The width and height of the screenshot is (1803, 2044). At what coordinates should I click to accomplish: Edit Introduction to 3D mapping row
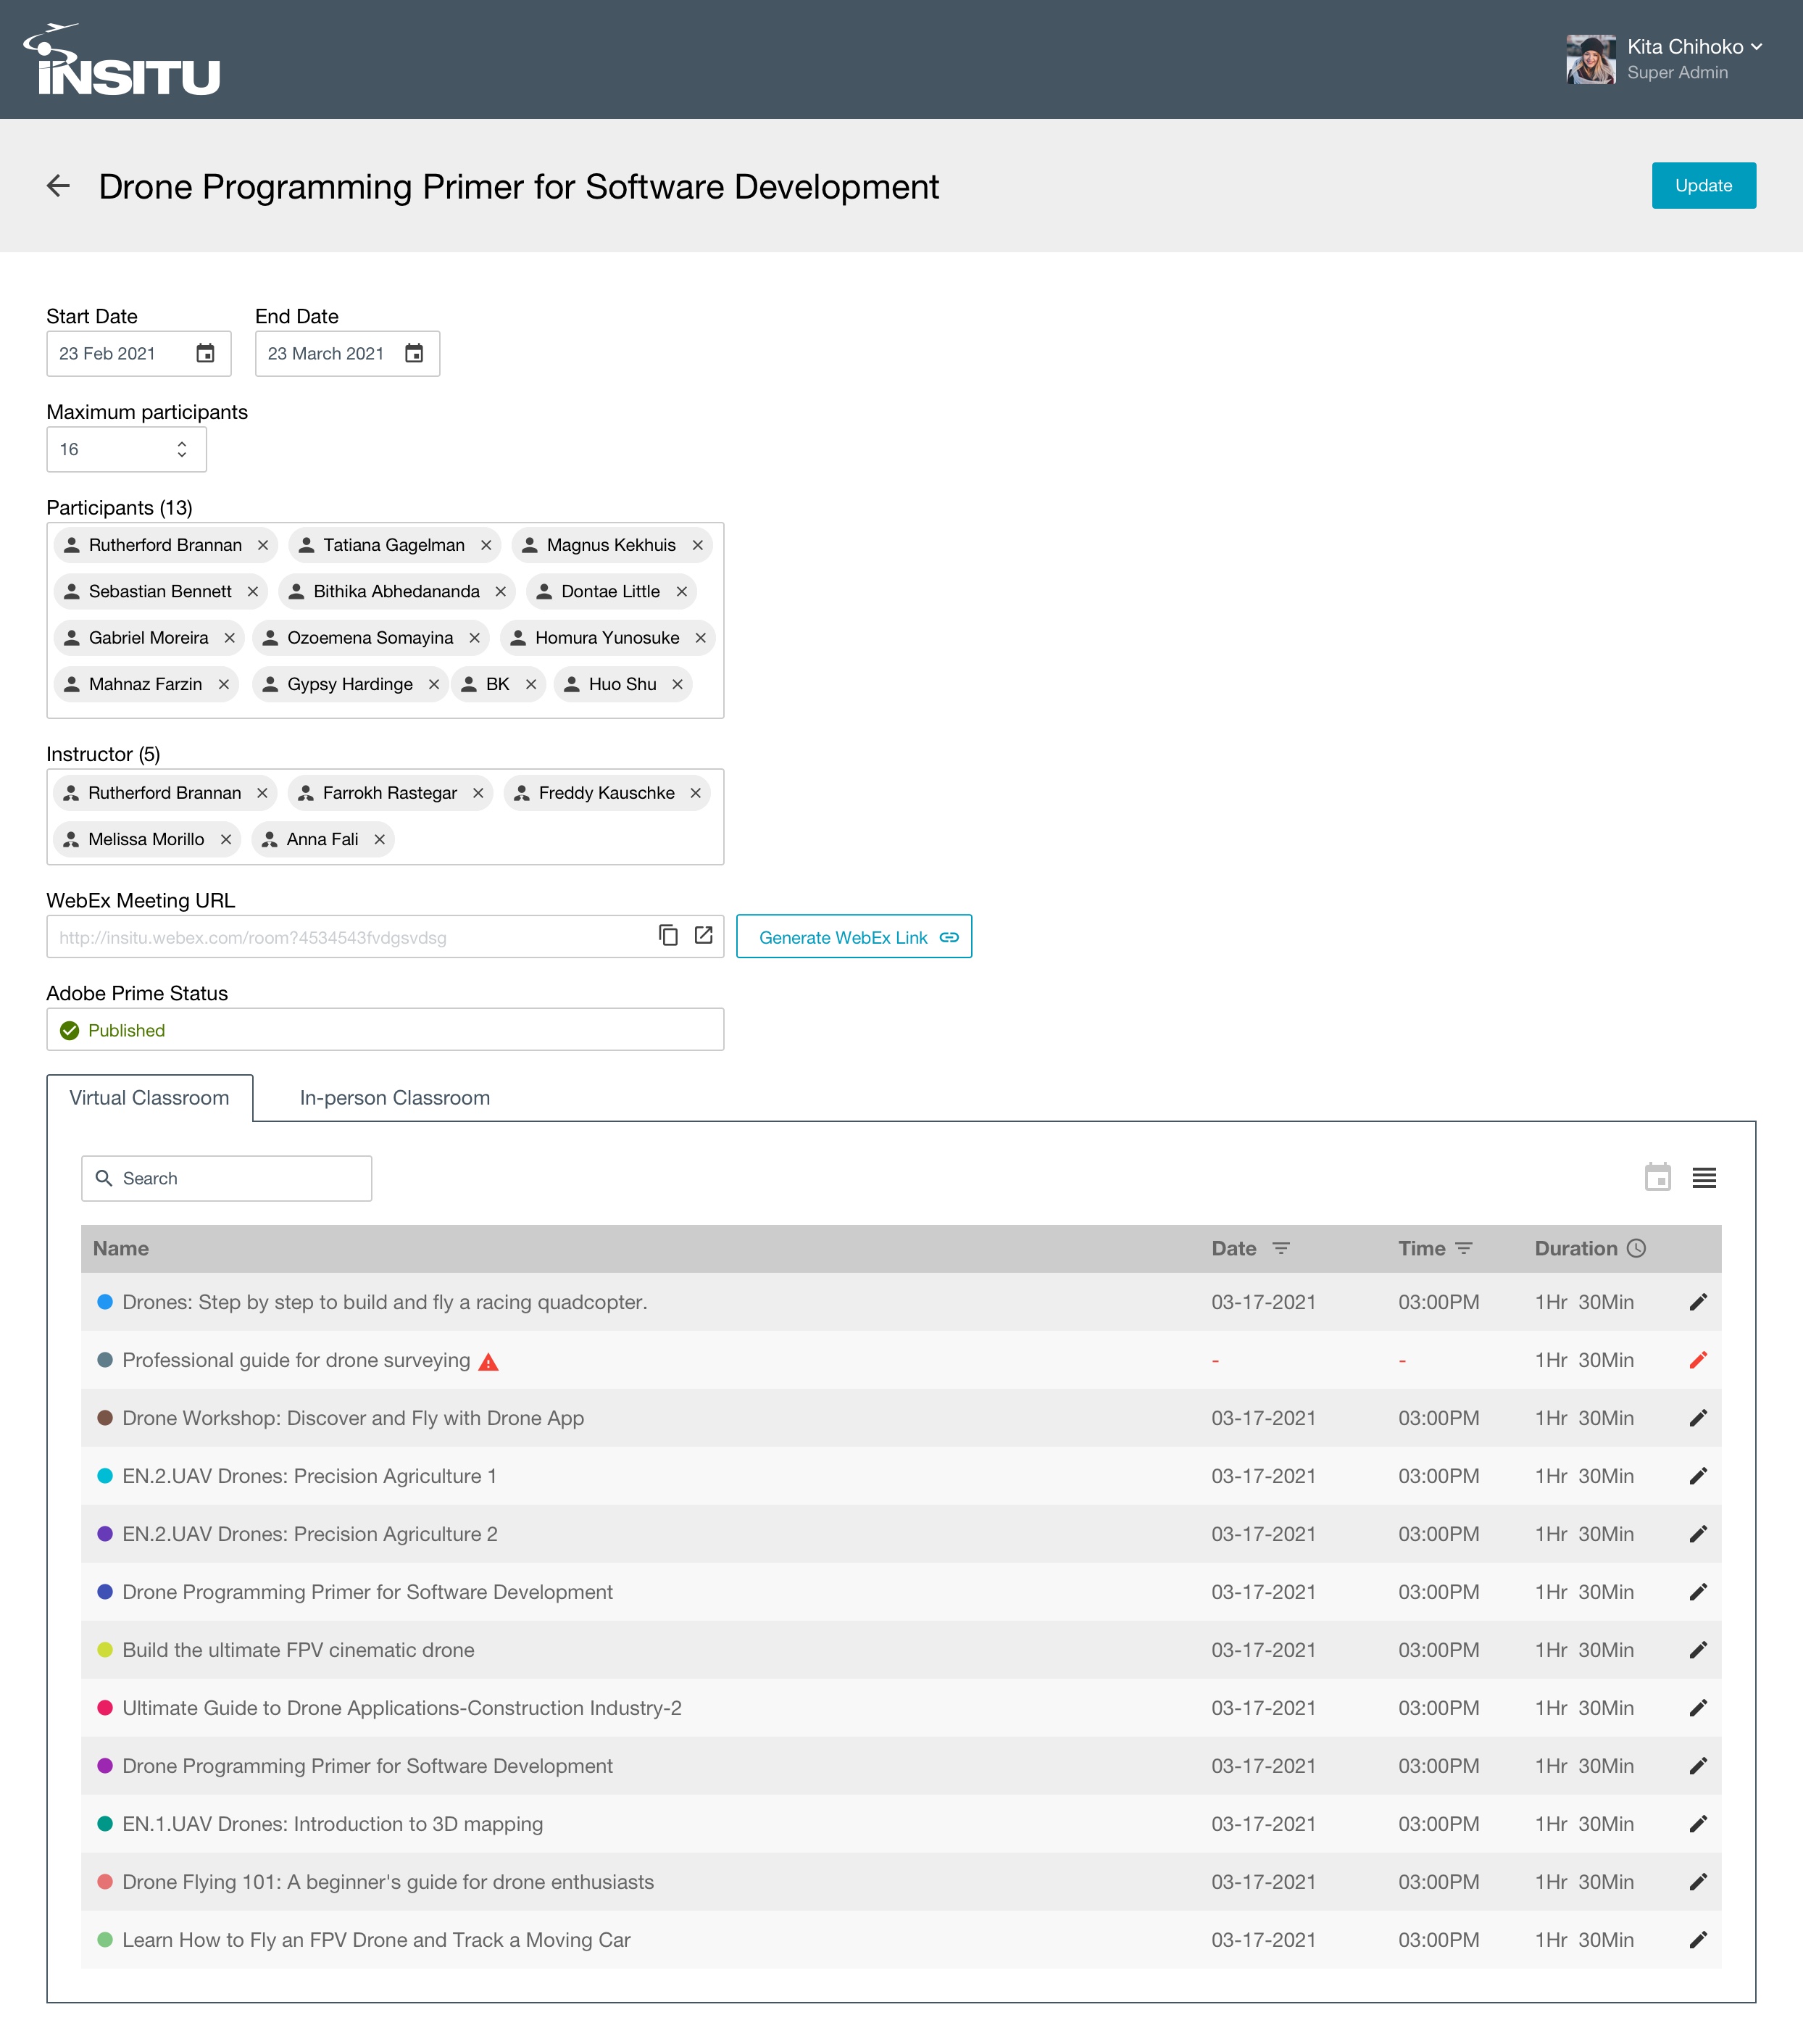coord(1698,1824)
